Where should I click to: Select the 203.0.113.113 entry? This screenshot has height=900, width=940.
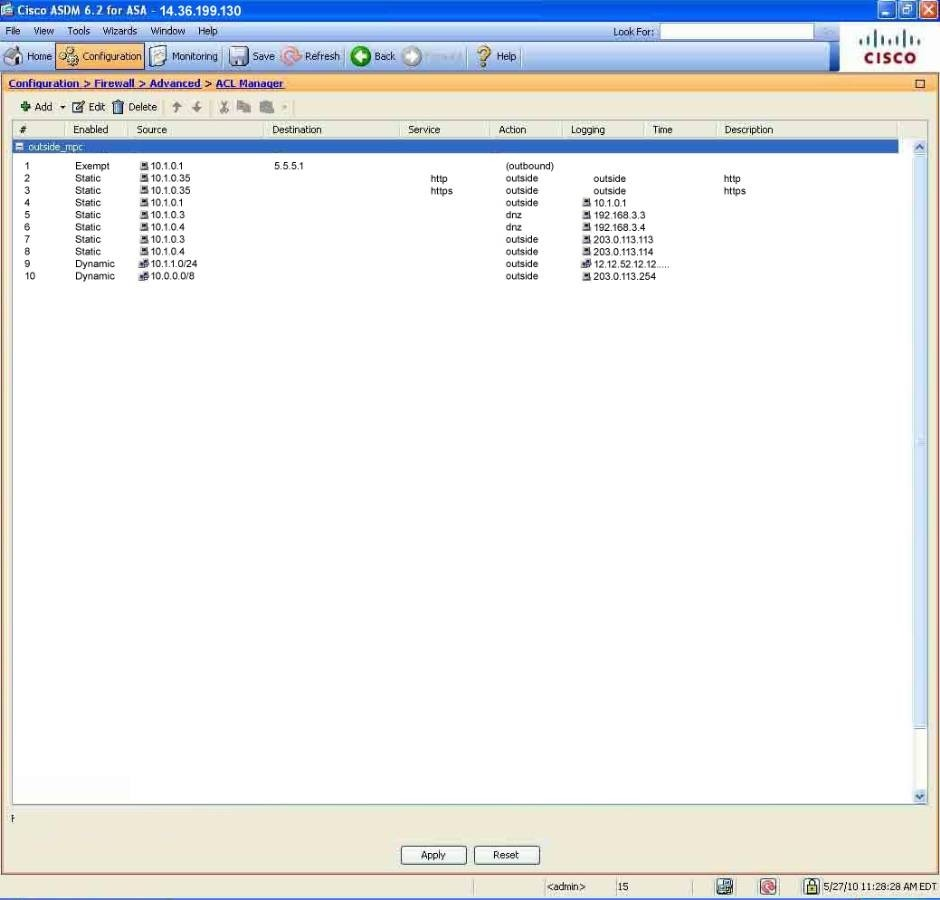623,239
